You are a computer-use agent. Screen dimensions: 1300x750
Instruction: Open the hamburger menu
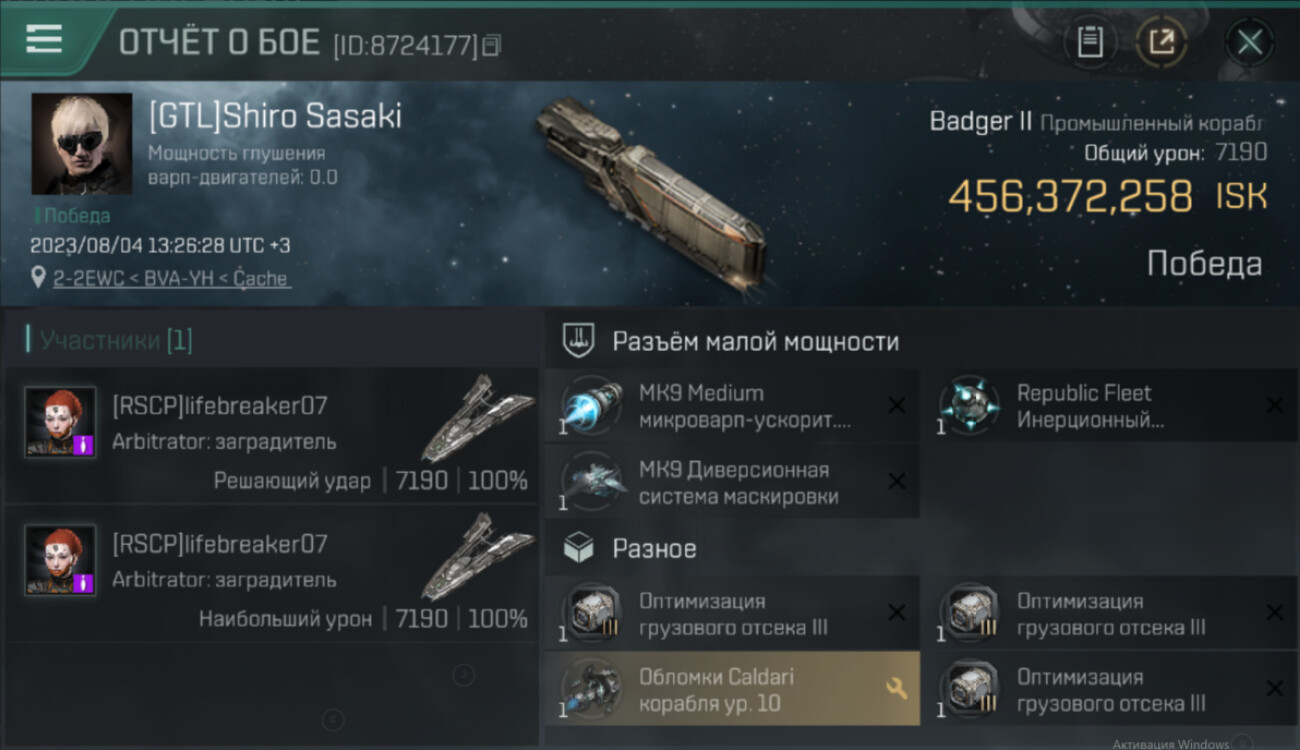tap(44, 40)
